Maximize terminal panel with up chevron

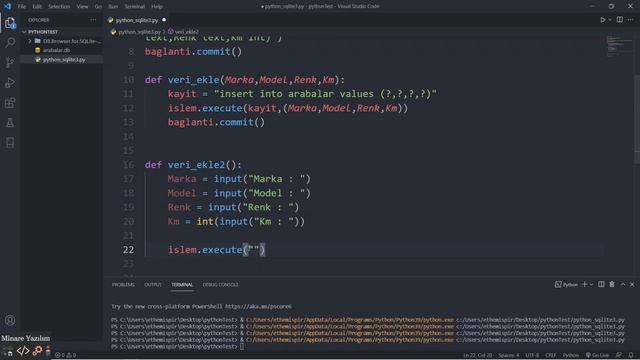point(623,284)
